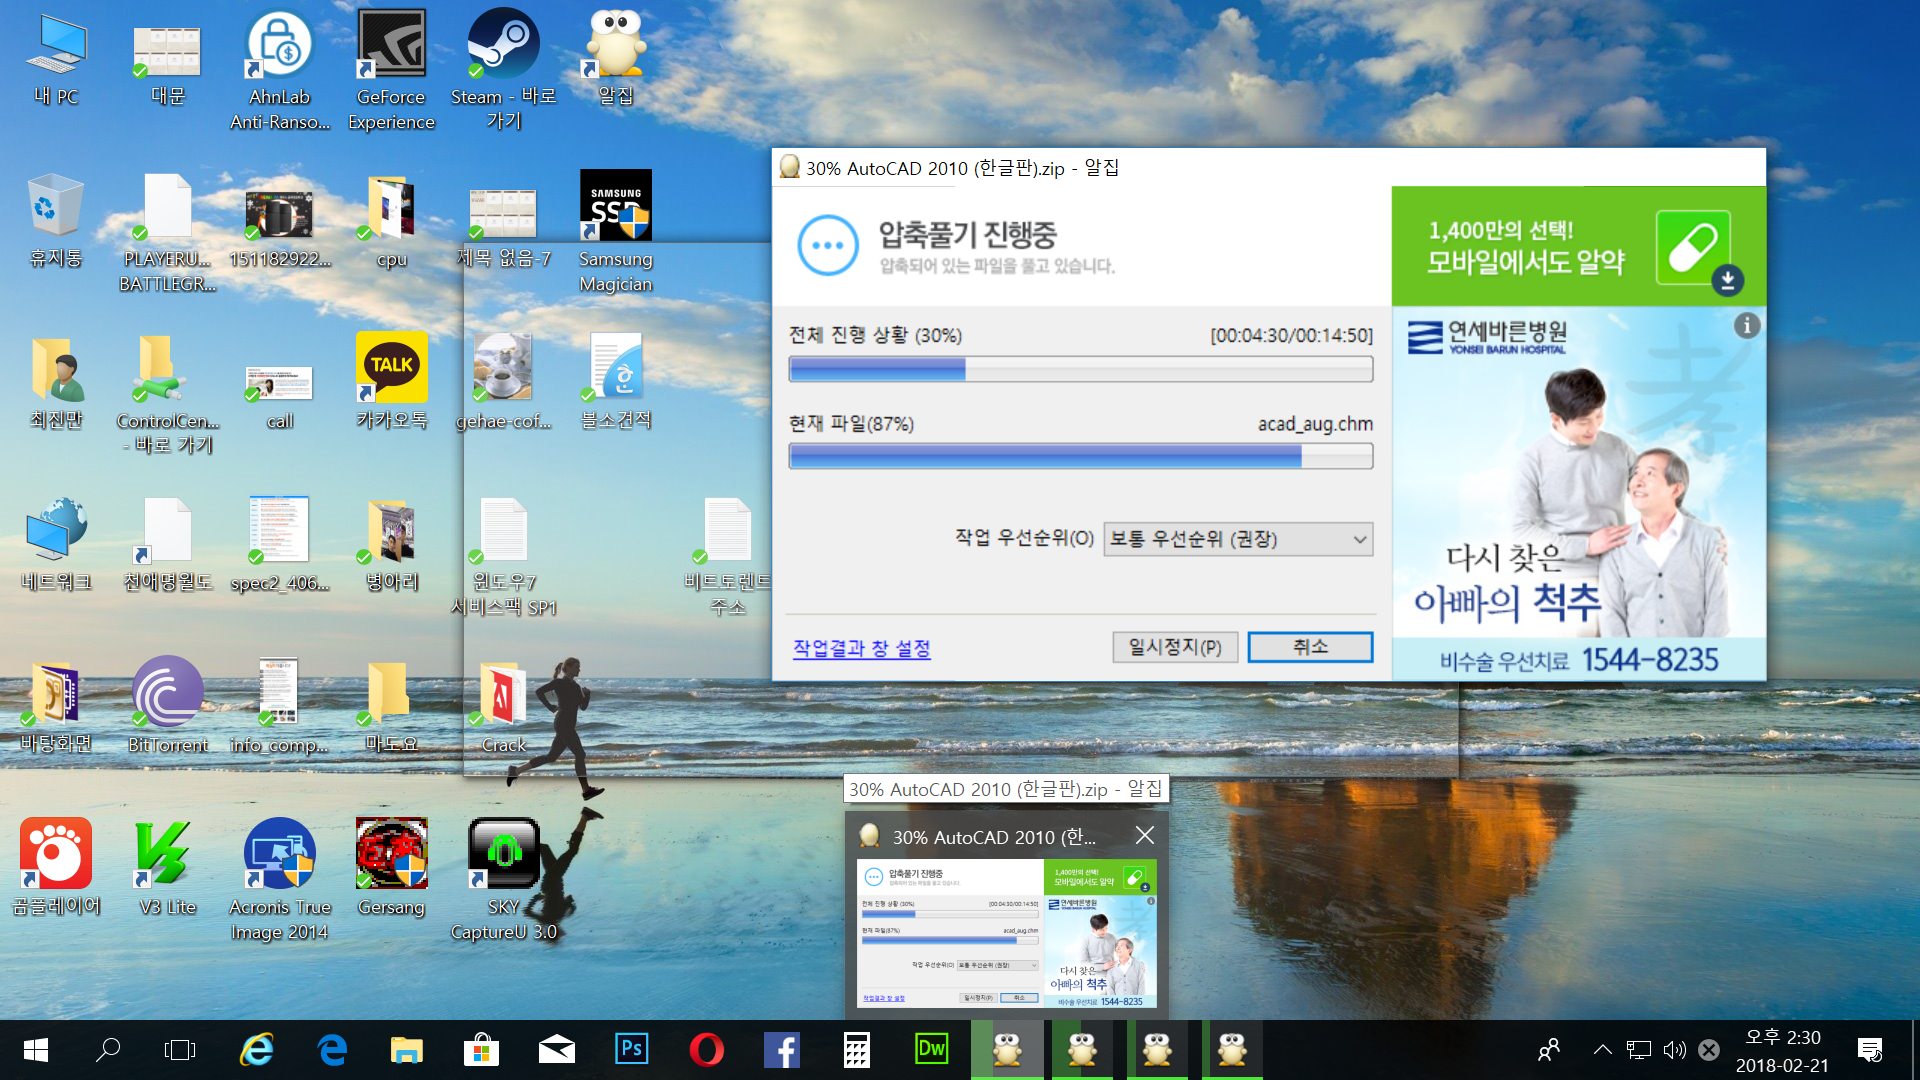Open 윈도우7 서비스팩 SP1 file
Viewport: 1920px width, 1080px height.
503,557
